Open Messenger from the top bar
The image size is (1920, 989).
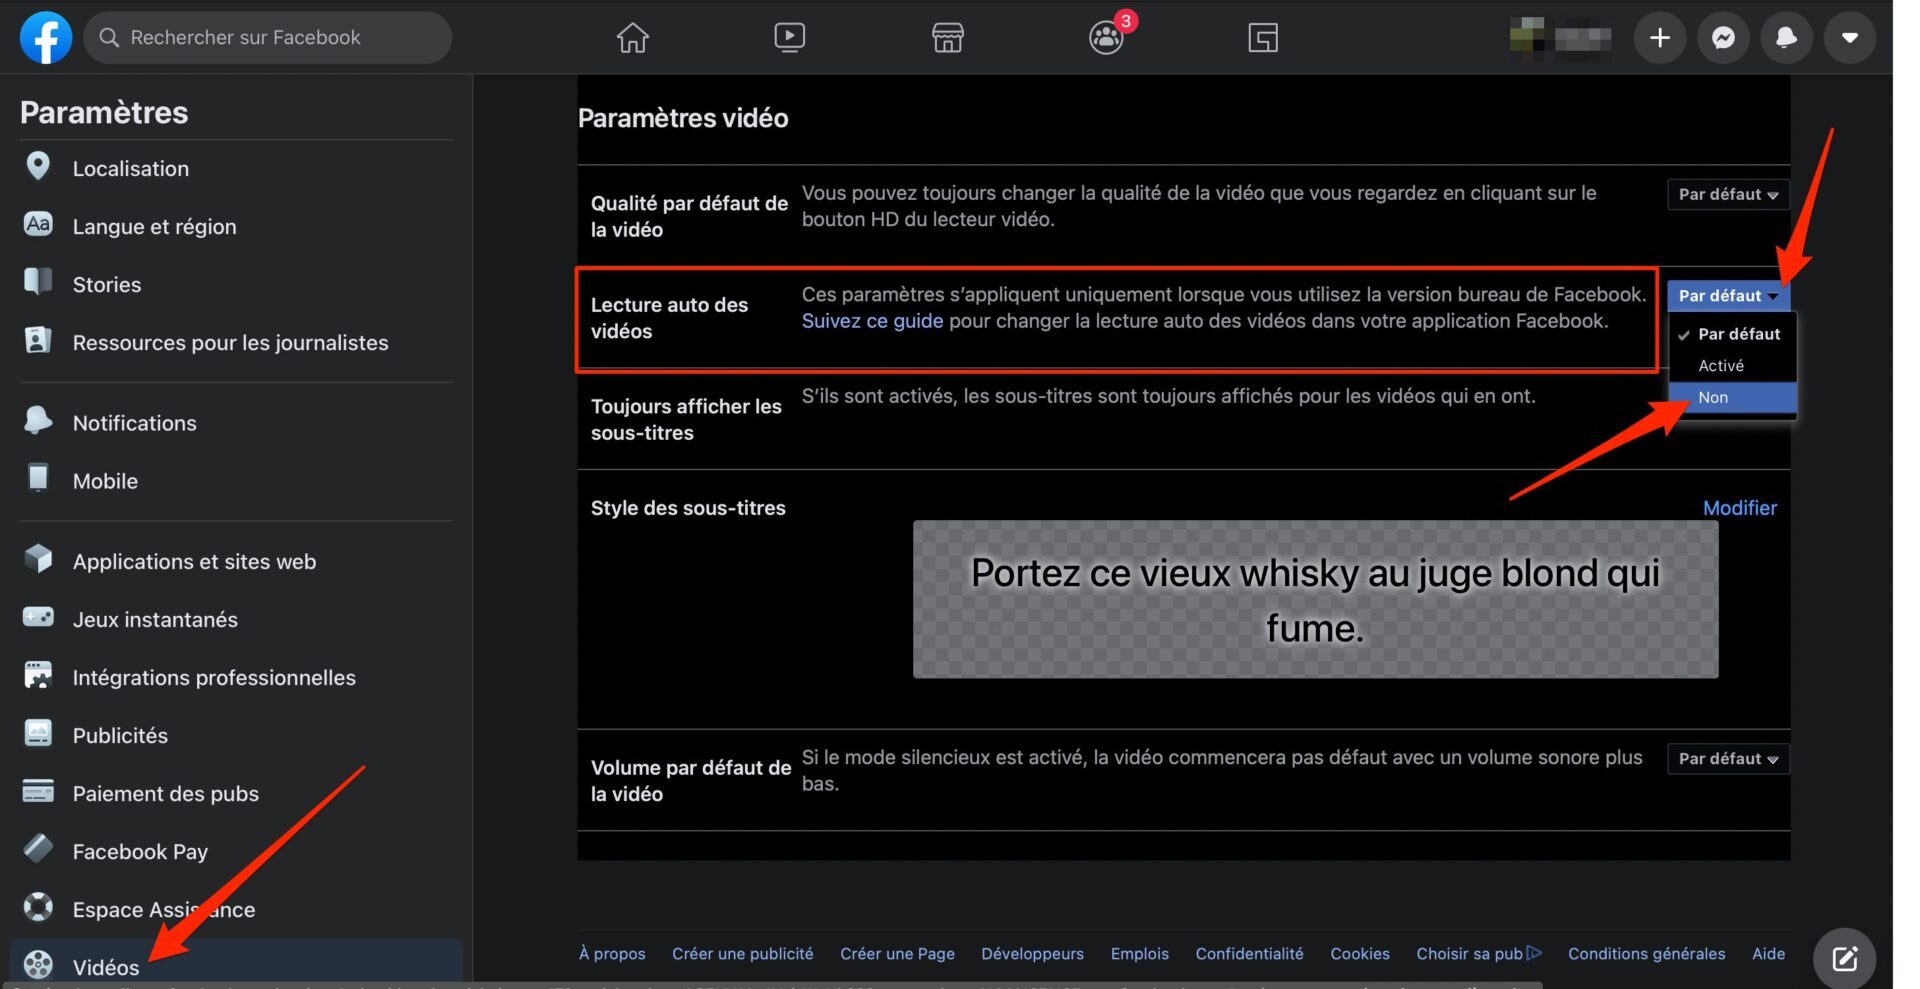1723,38
